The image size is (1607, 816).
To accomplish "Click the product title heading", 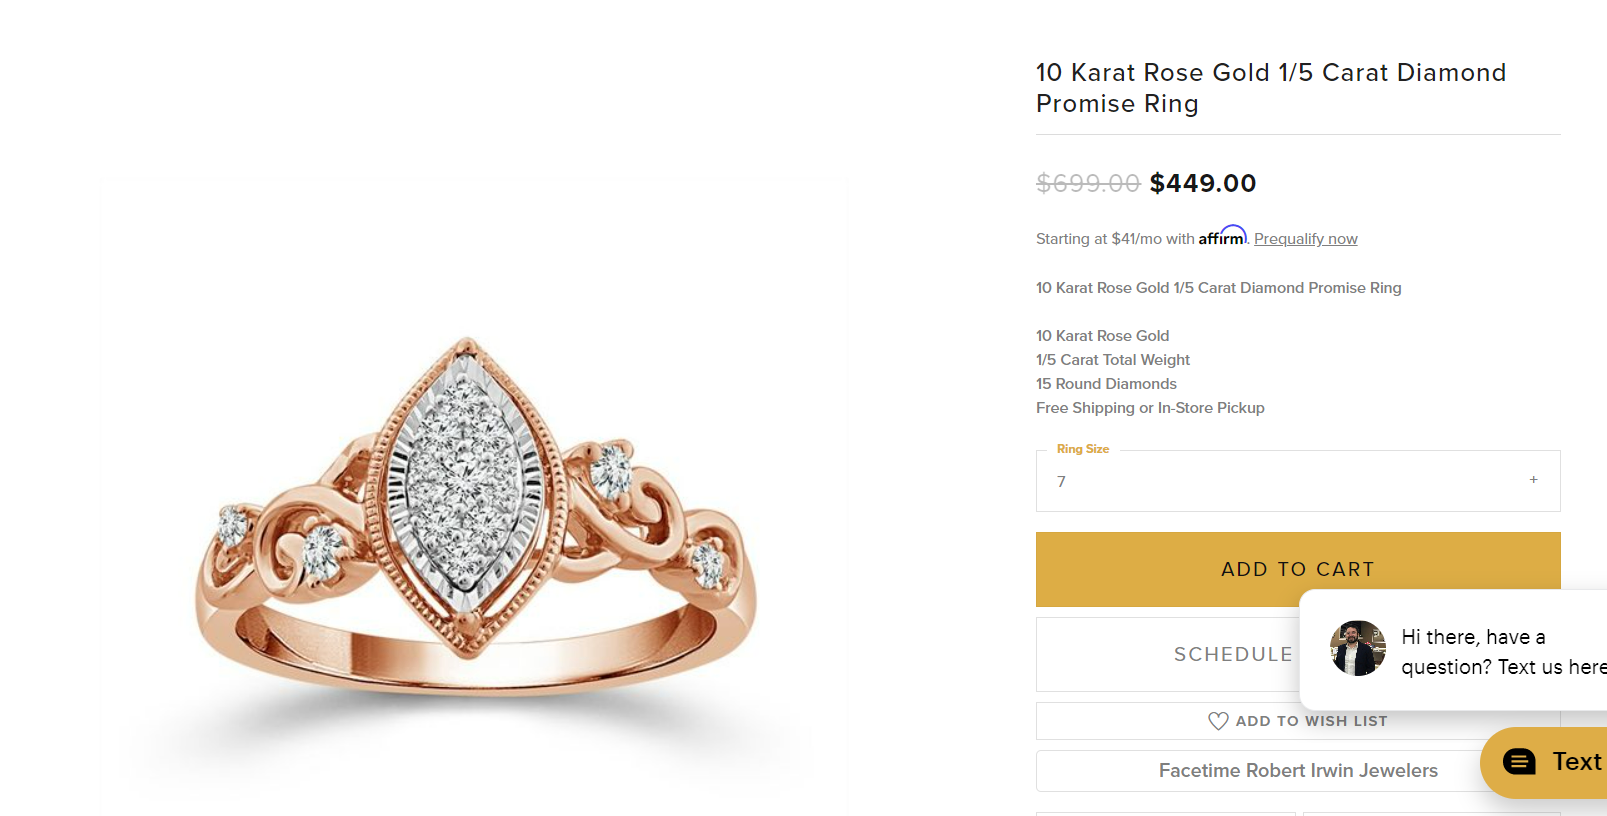I will point(1270,88).
